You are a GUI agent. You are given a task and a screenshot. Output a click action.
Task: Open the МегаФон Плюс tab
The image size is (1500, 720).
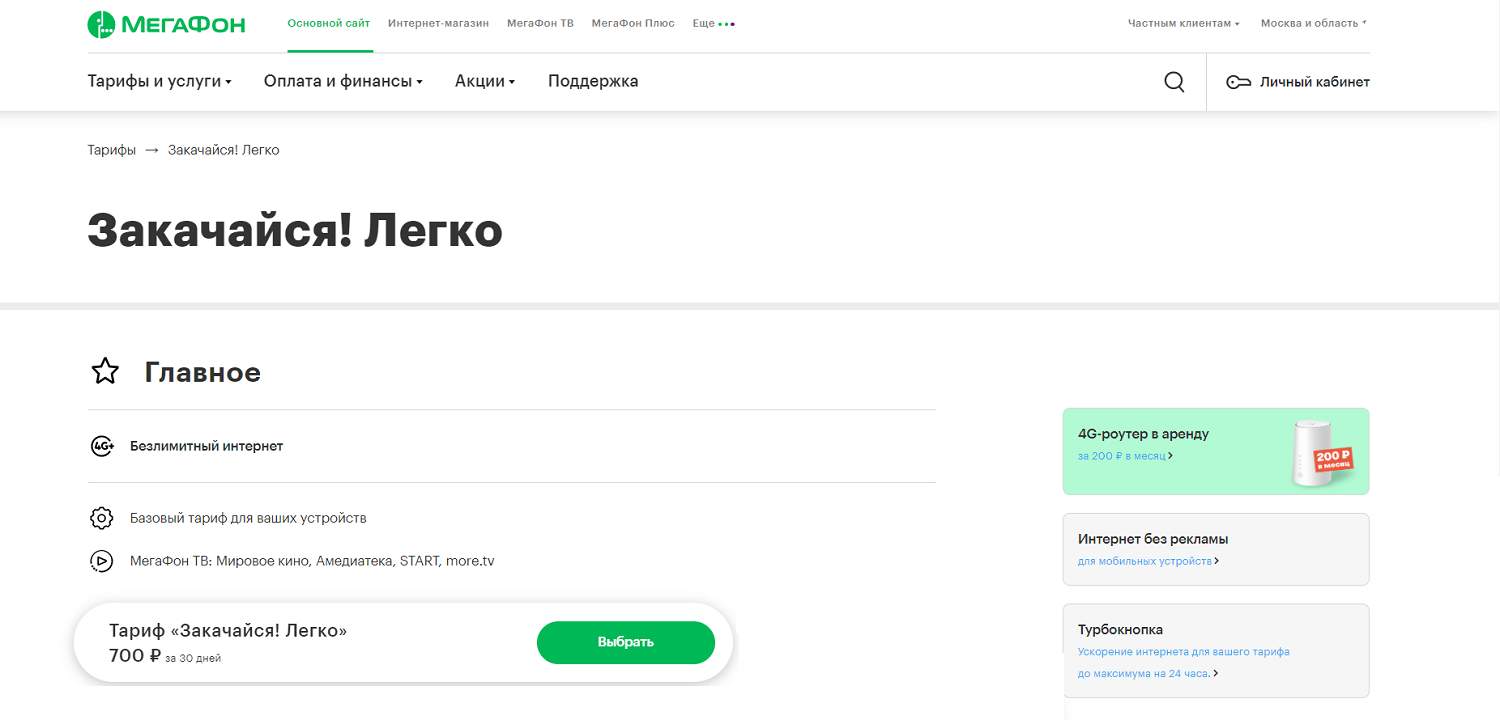(633, 23)
